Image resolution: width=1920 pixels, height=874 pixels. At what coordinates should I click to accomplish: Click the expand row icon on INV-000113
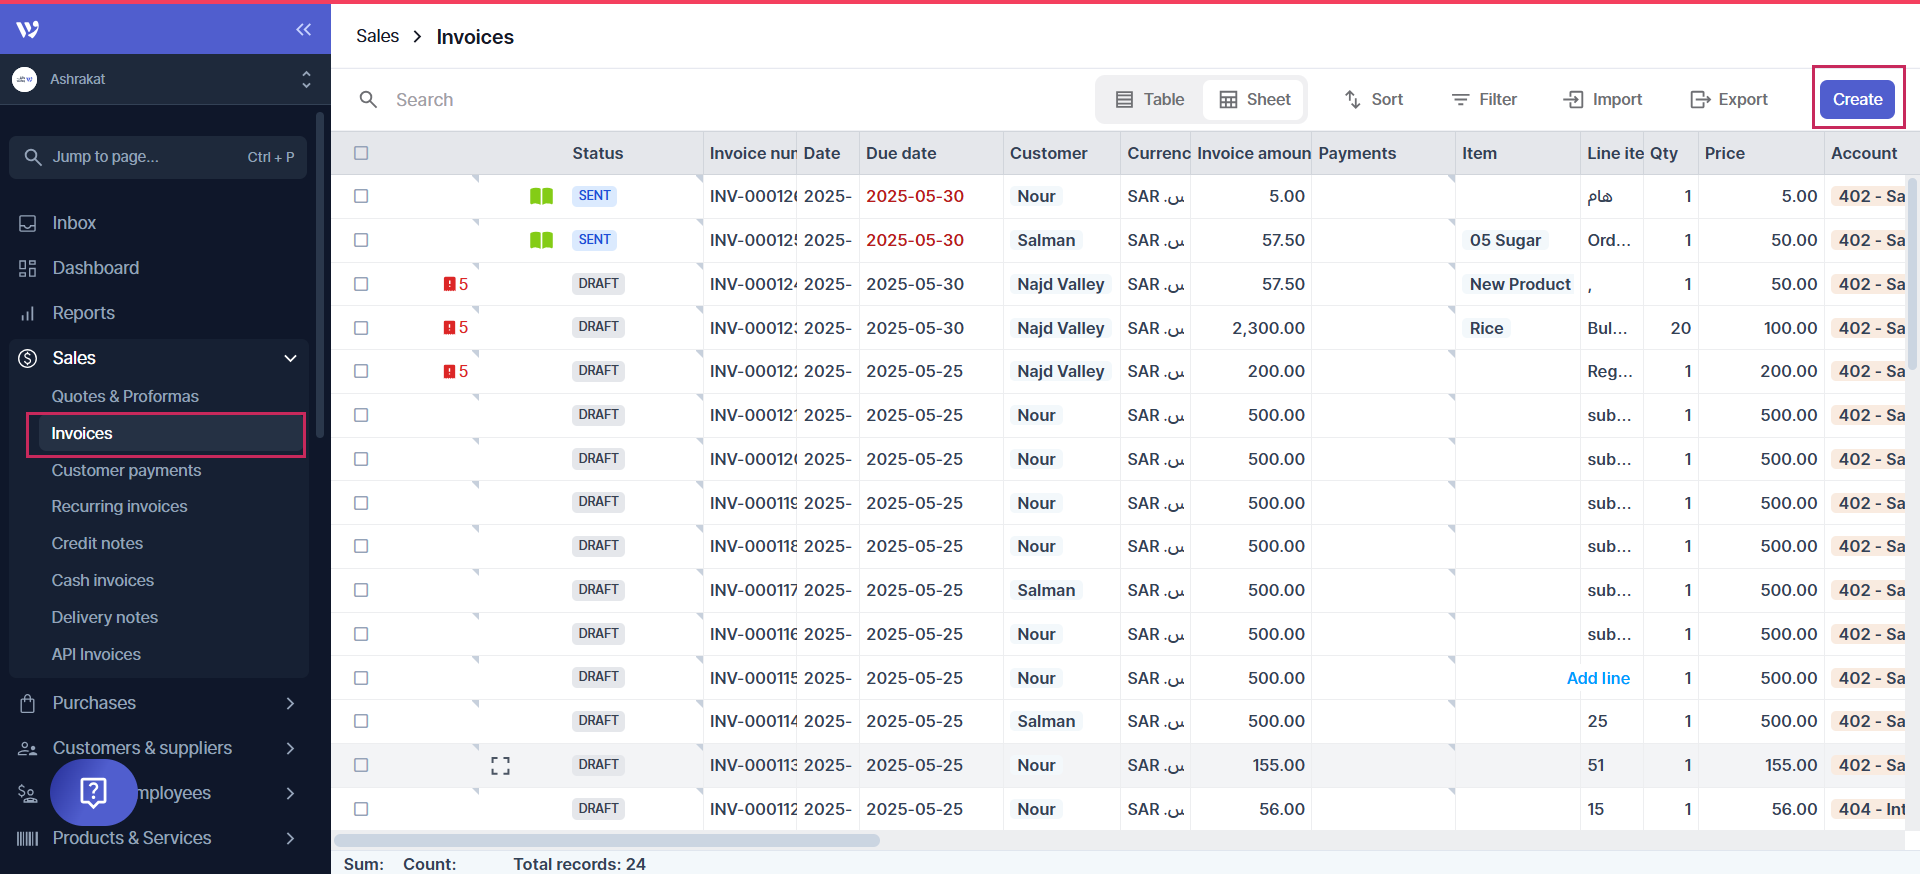(500, 766)
